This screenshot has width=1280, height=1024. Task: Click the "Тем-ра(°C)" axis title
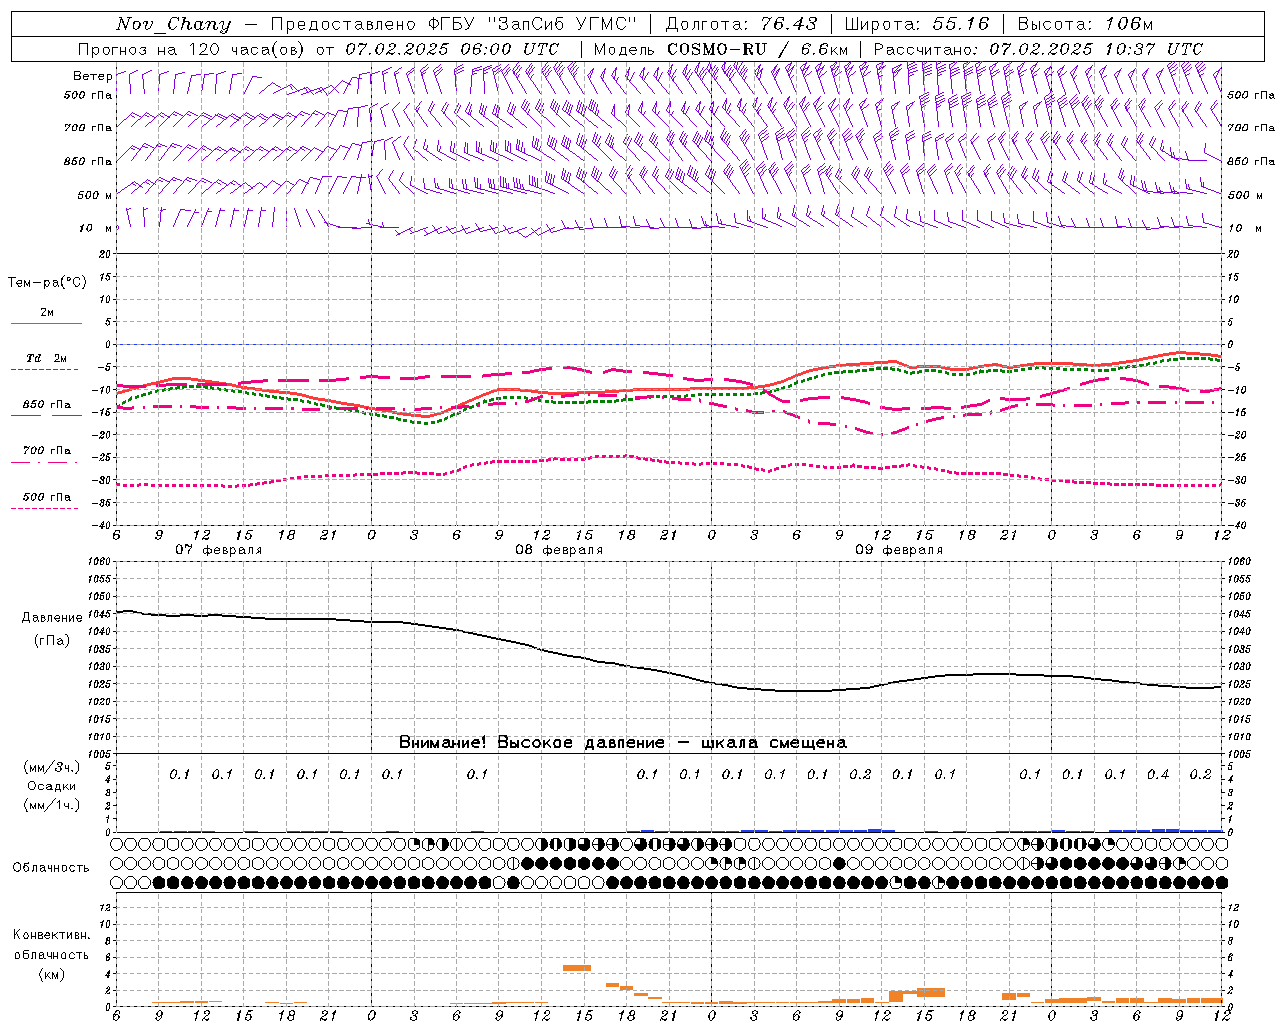pos(47,283)
